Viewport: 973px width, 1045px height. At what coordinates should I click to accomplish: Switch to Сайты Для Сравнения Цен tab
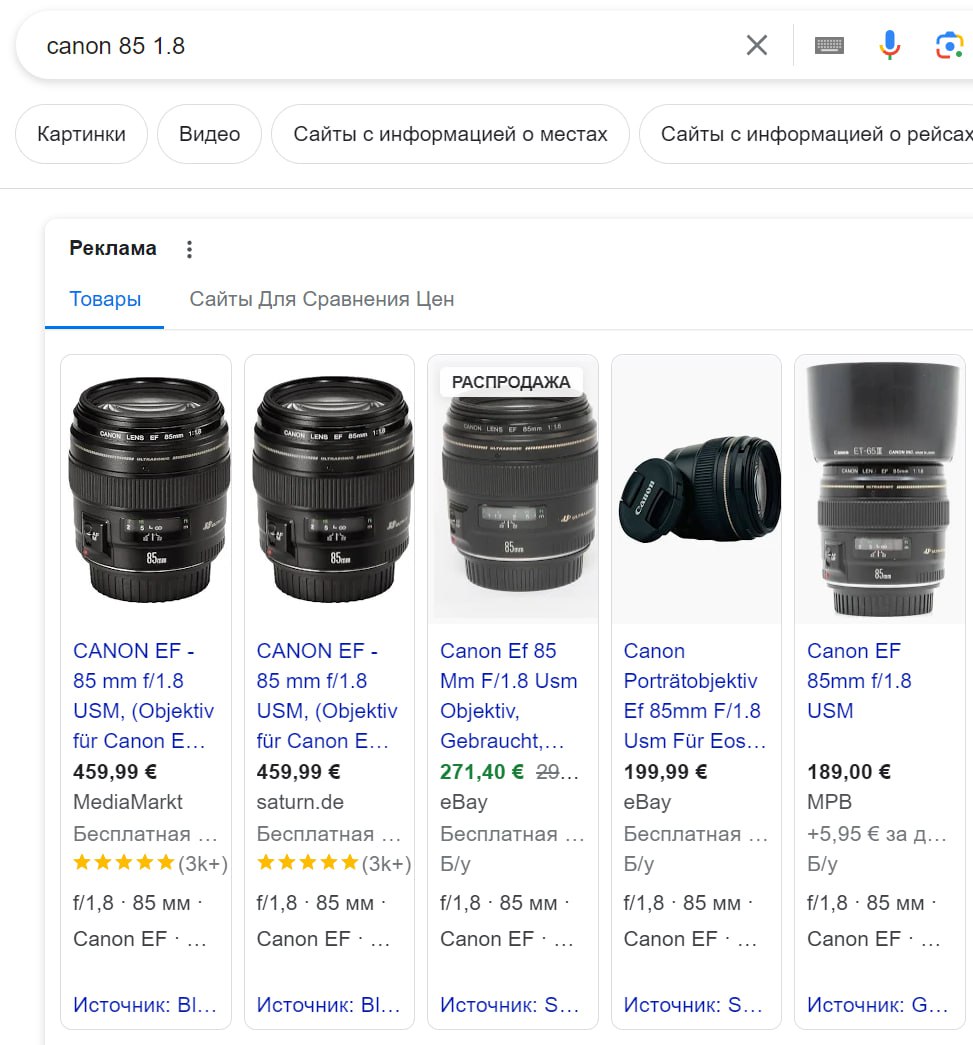tap(321, 299)
